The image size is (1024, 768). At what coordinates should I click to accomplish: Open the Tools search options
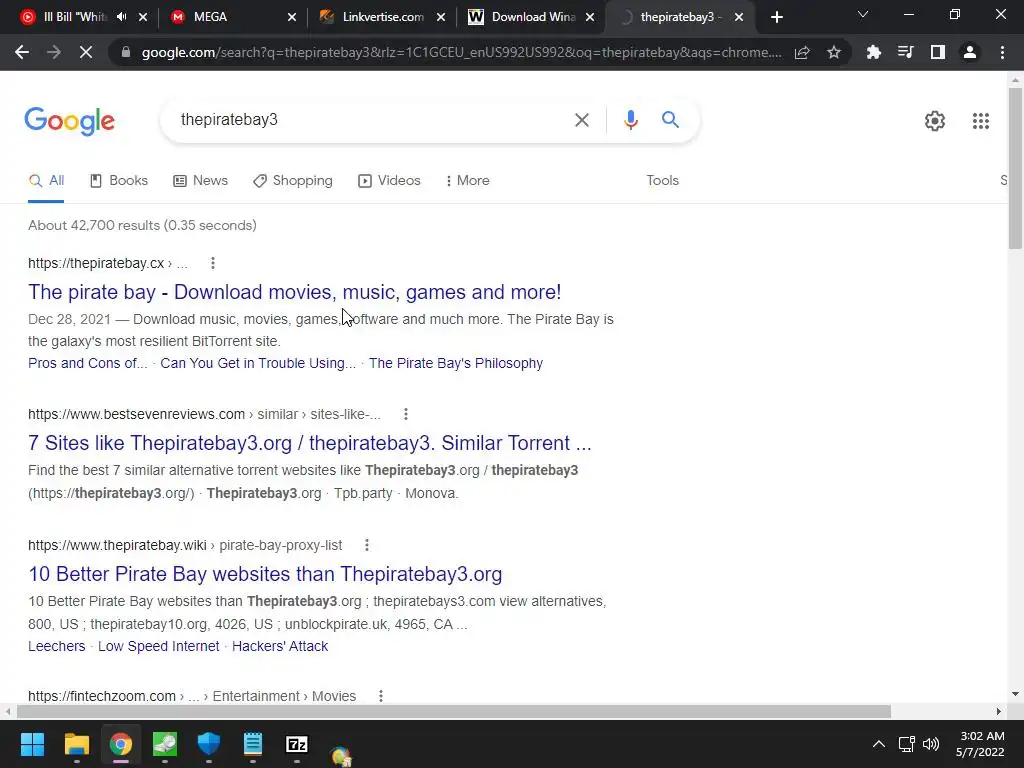[x=662, y=180]
